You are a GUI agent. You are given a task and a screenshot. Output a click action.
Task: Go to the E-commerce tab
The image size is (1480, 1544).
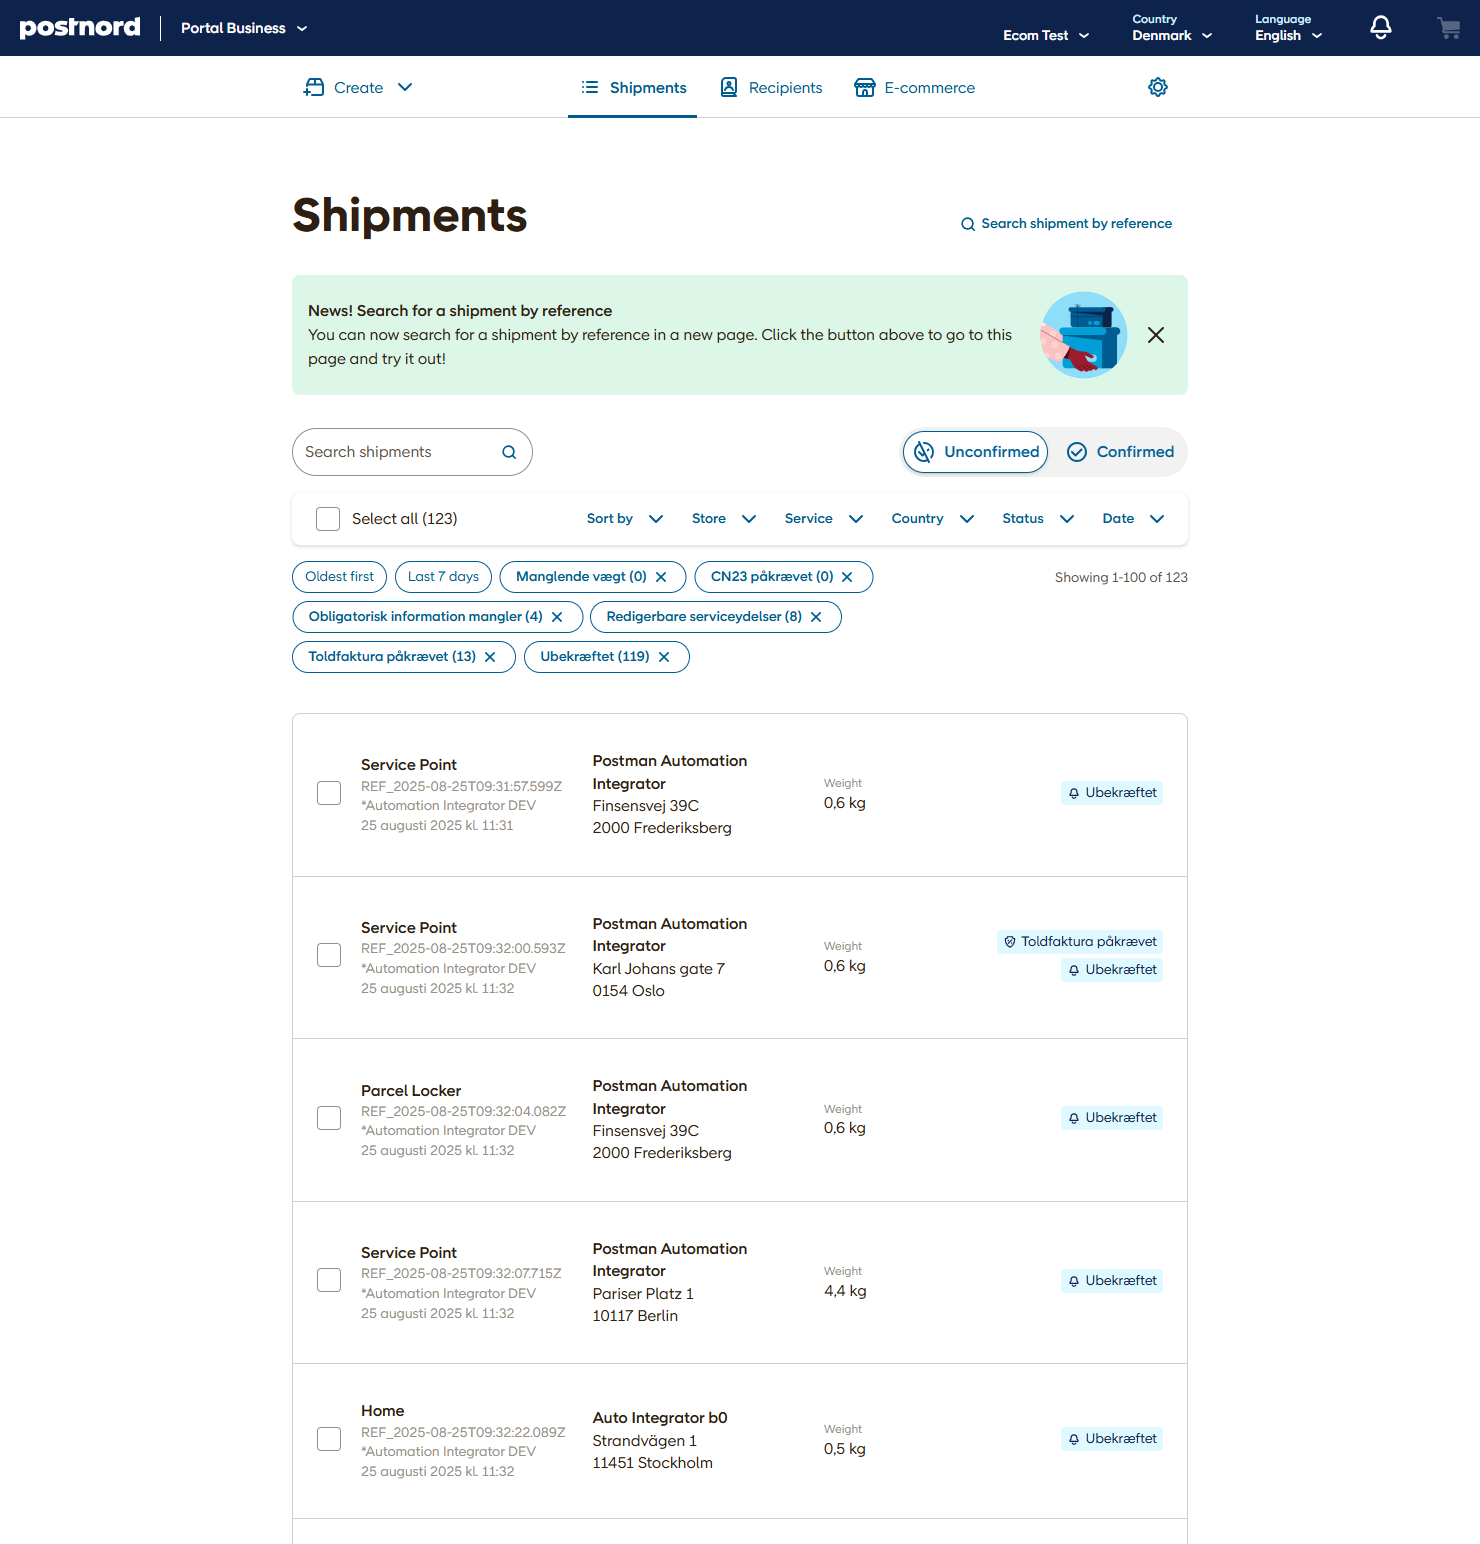point(914,87)
